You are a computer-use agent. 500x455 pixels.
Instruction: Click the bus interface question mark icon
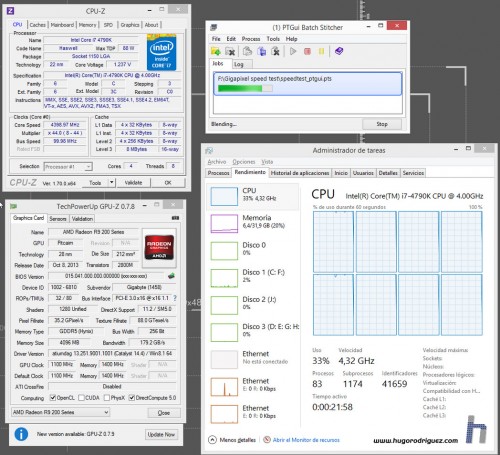coord(175,298)
